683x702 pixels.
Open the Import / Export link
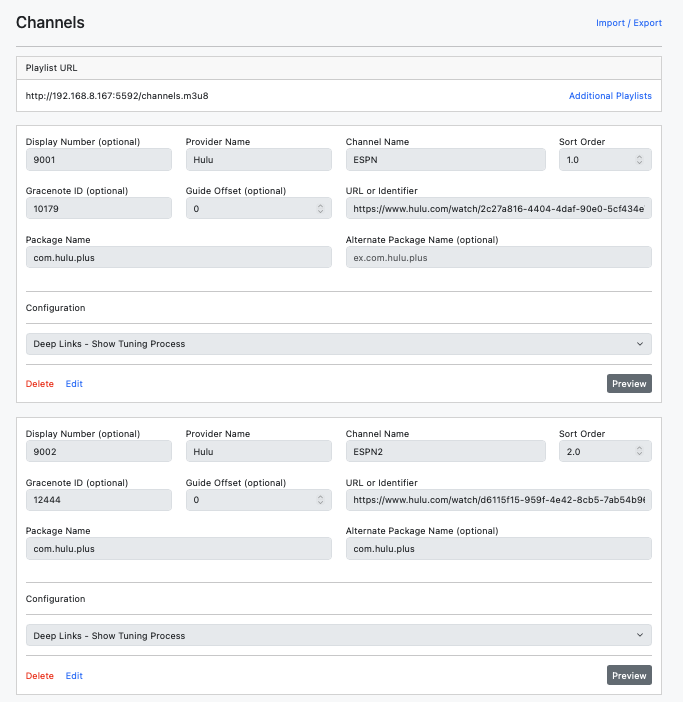click(x=628, y=23)
